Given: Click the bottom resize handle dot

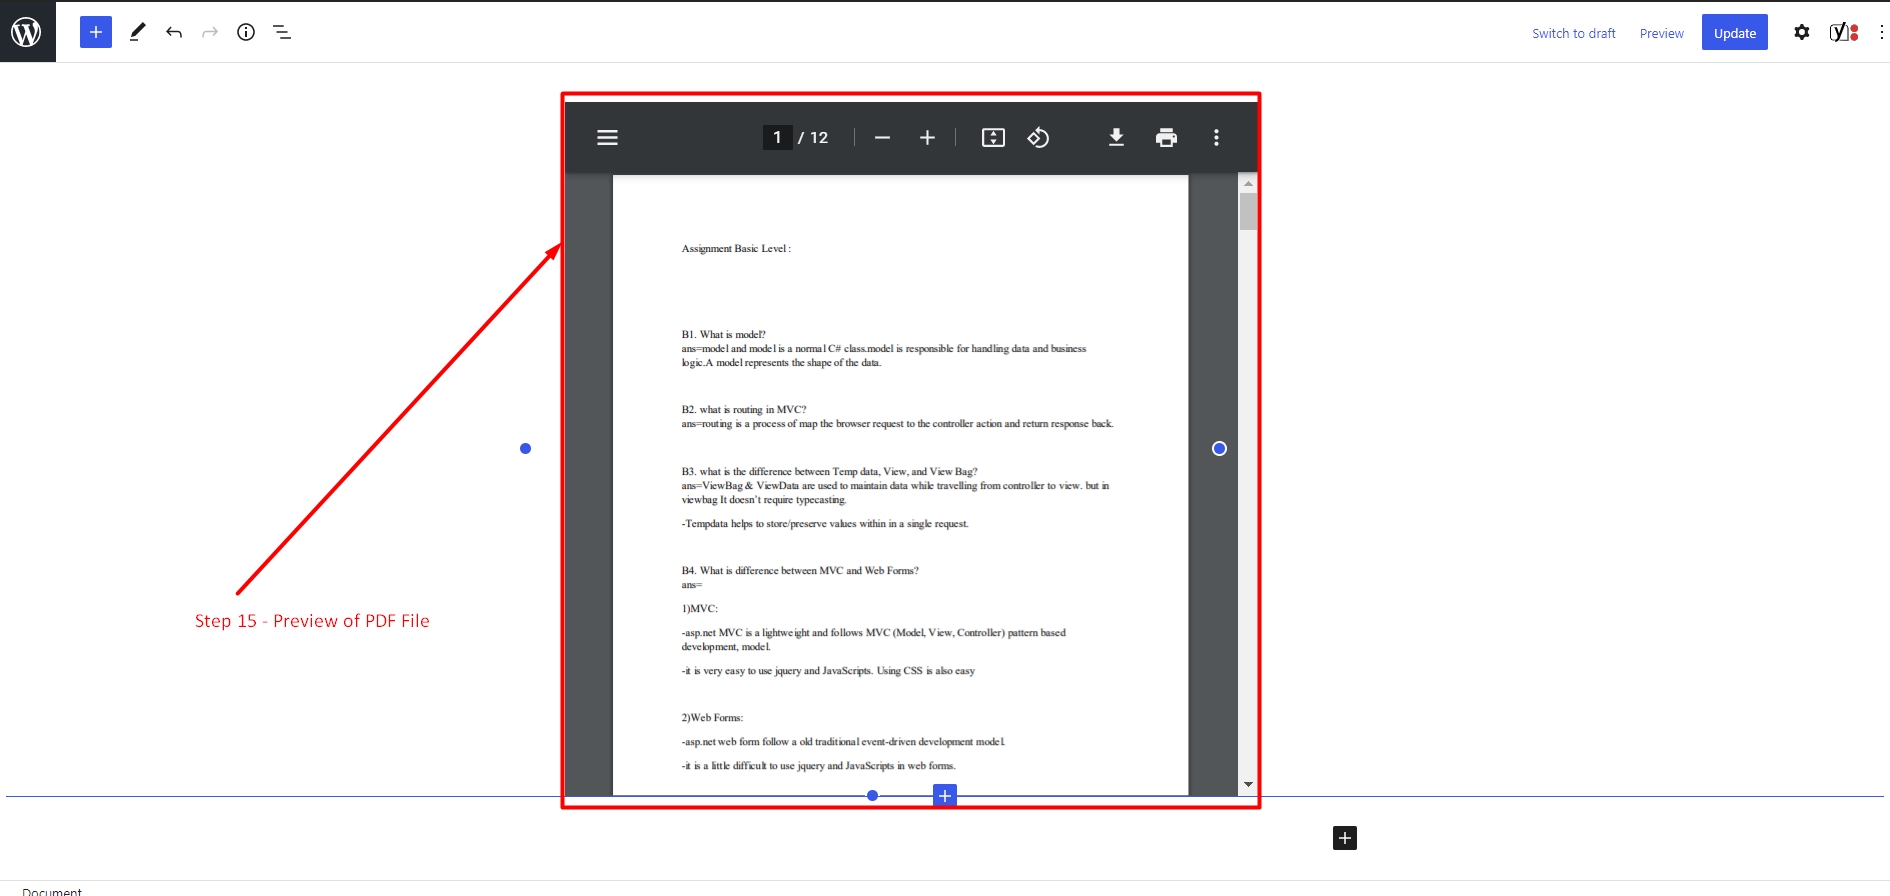Looking at the screenshot, I should (x=872, y=795).
